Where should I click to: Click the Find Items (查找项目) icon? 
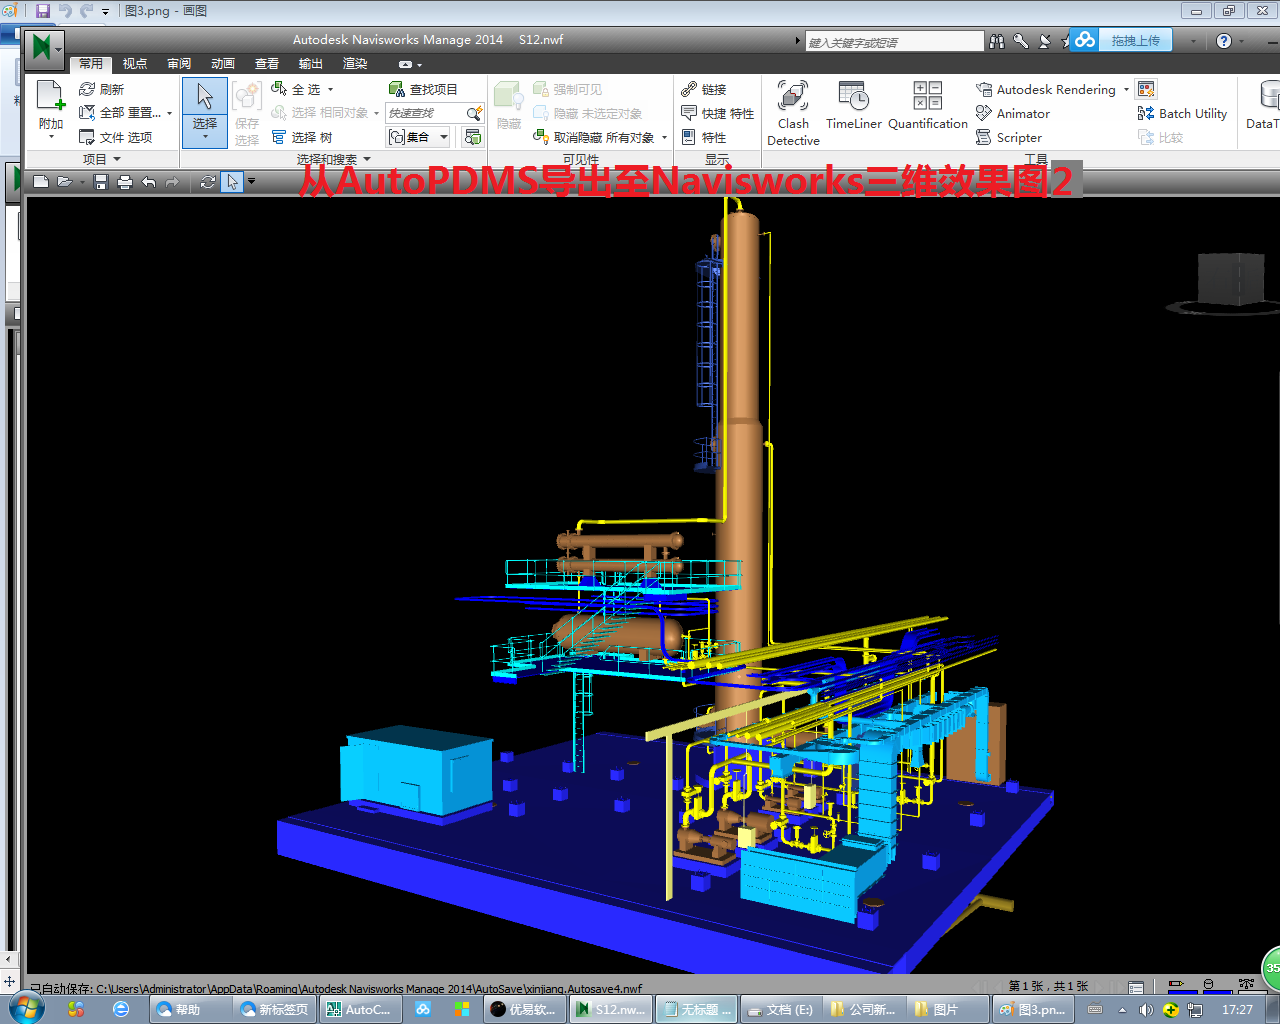[x=397, y=89]
